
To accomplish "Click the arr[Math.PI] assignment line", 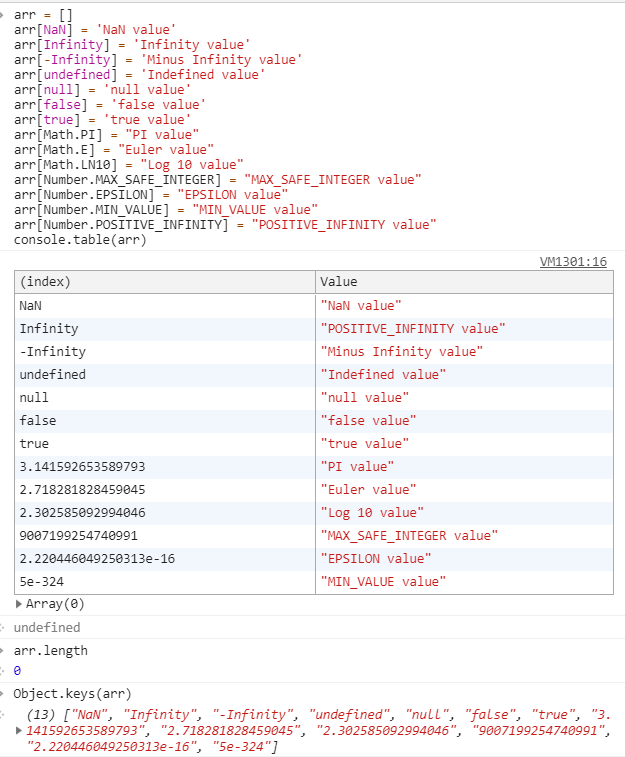I will [106, 135].
